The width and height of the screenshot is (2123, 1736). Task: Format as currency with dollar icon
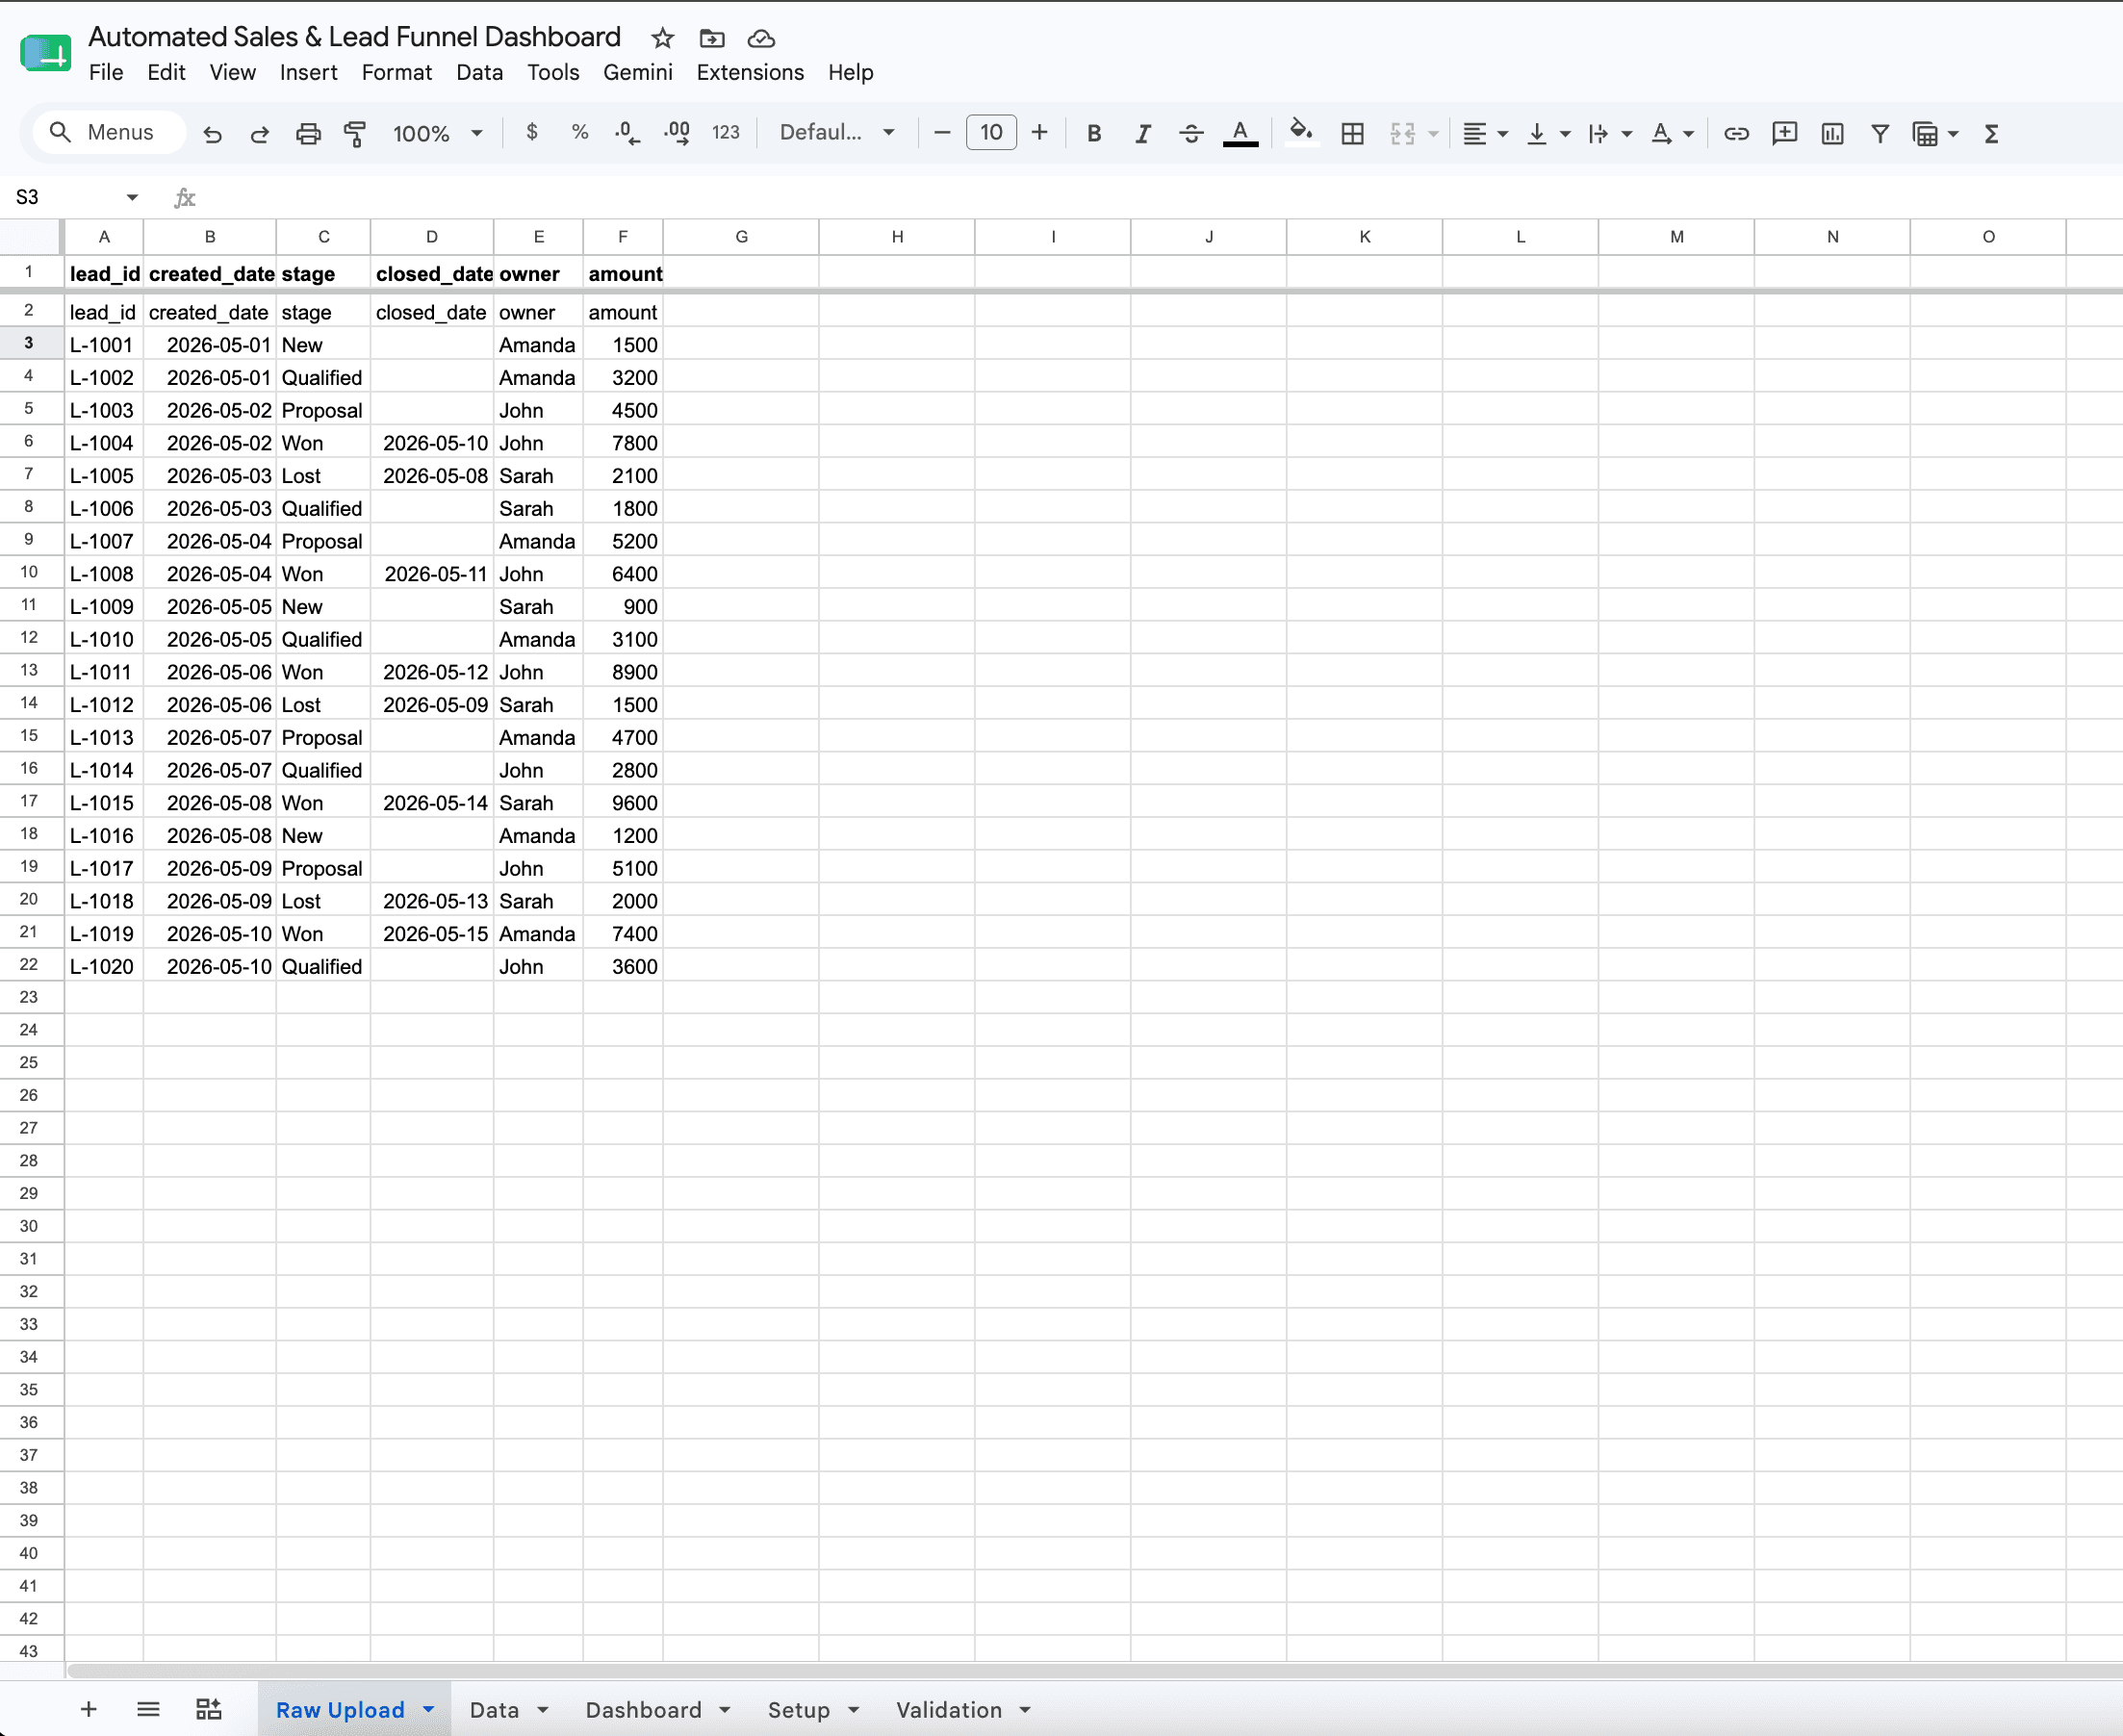click(x=532, y=132)
